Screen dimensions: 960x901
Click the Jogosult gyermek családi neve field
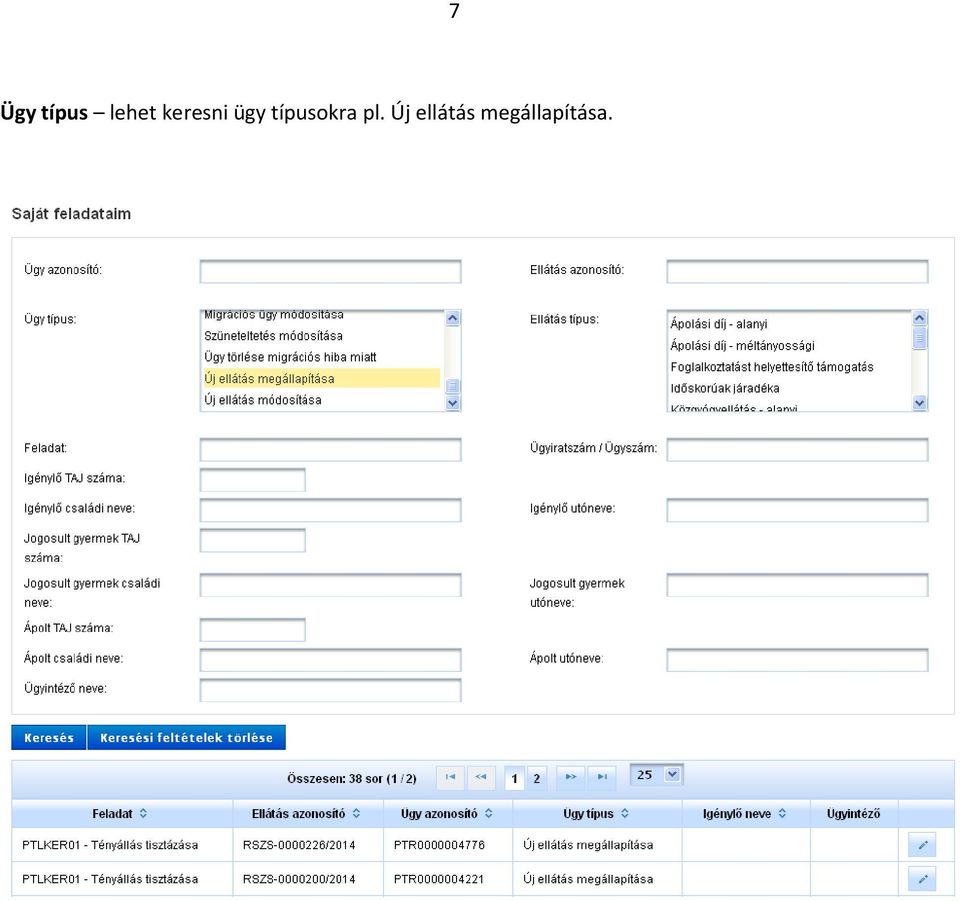tap(331, 585)
